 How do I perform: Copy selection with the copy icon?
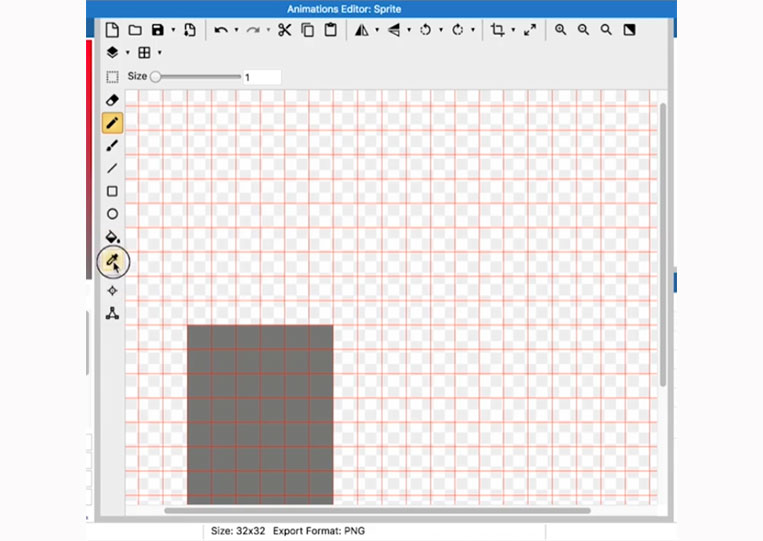308,30
